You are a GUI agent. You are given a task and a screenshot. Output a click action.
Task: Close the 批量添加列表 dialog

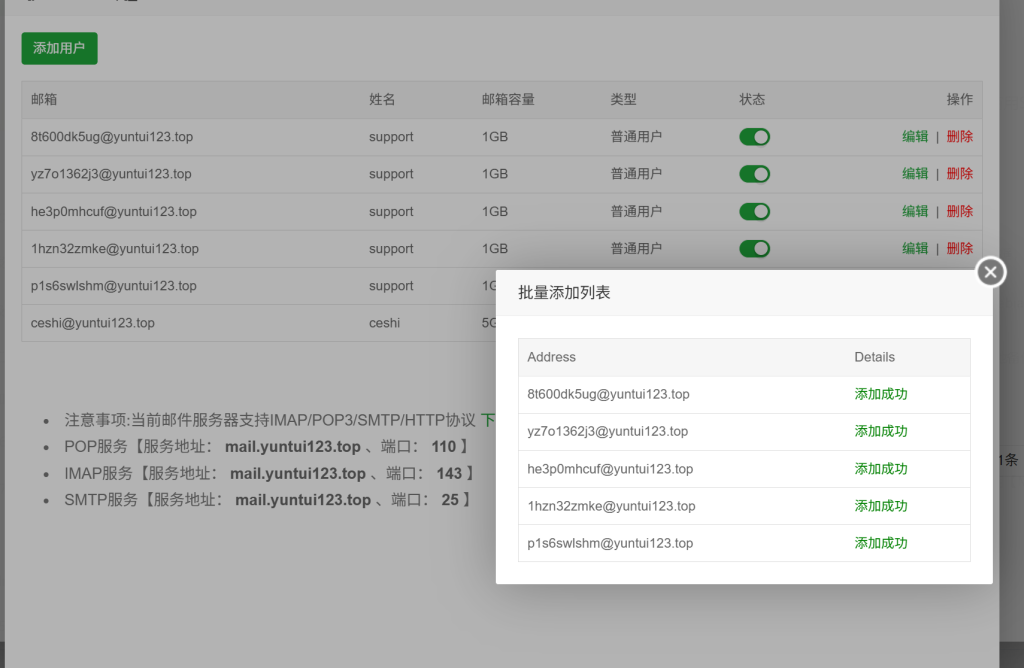pyautogui.click(x=990, y=272)
